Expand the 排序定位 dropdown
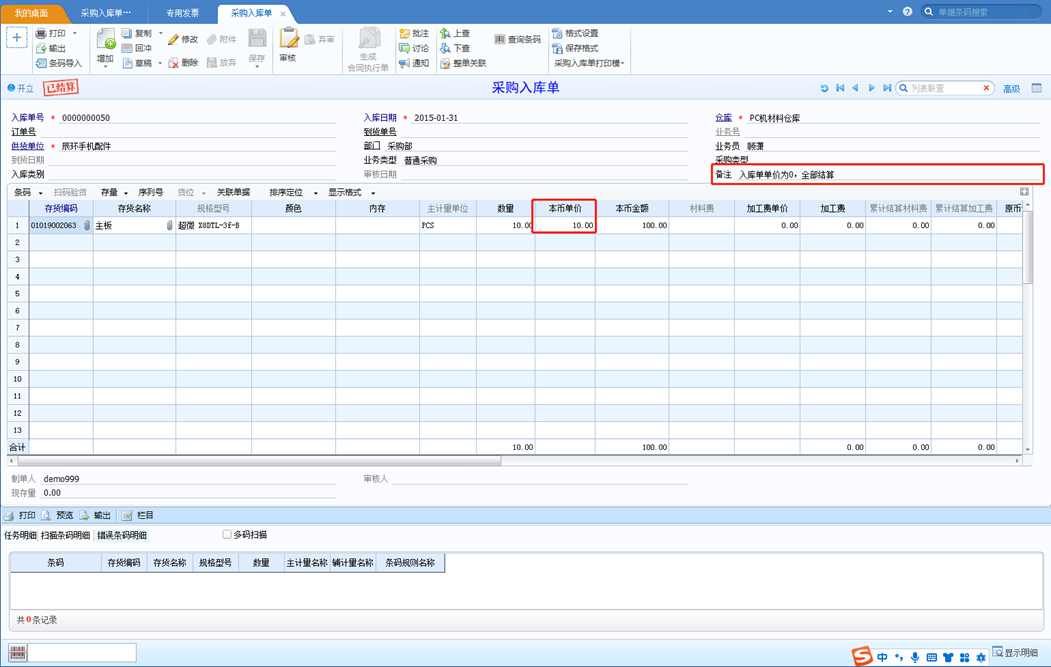Screen dimensions: 1051x667 tap(316, 193)
